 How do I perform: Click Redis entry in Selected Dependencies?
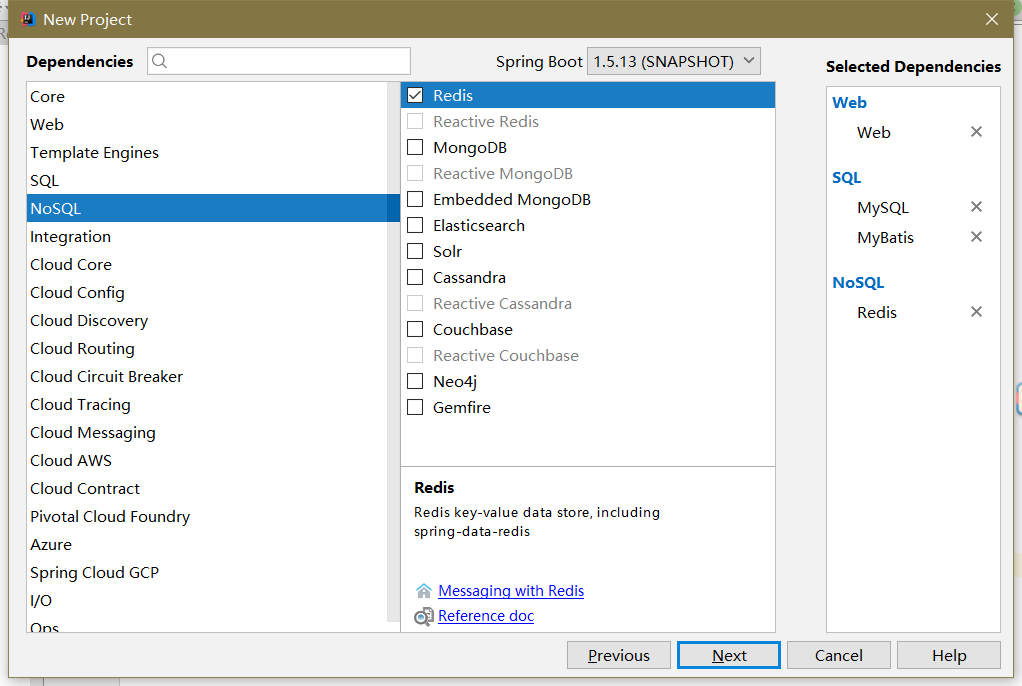click(x=877, y=313)
